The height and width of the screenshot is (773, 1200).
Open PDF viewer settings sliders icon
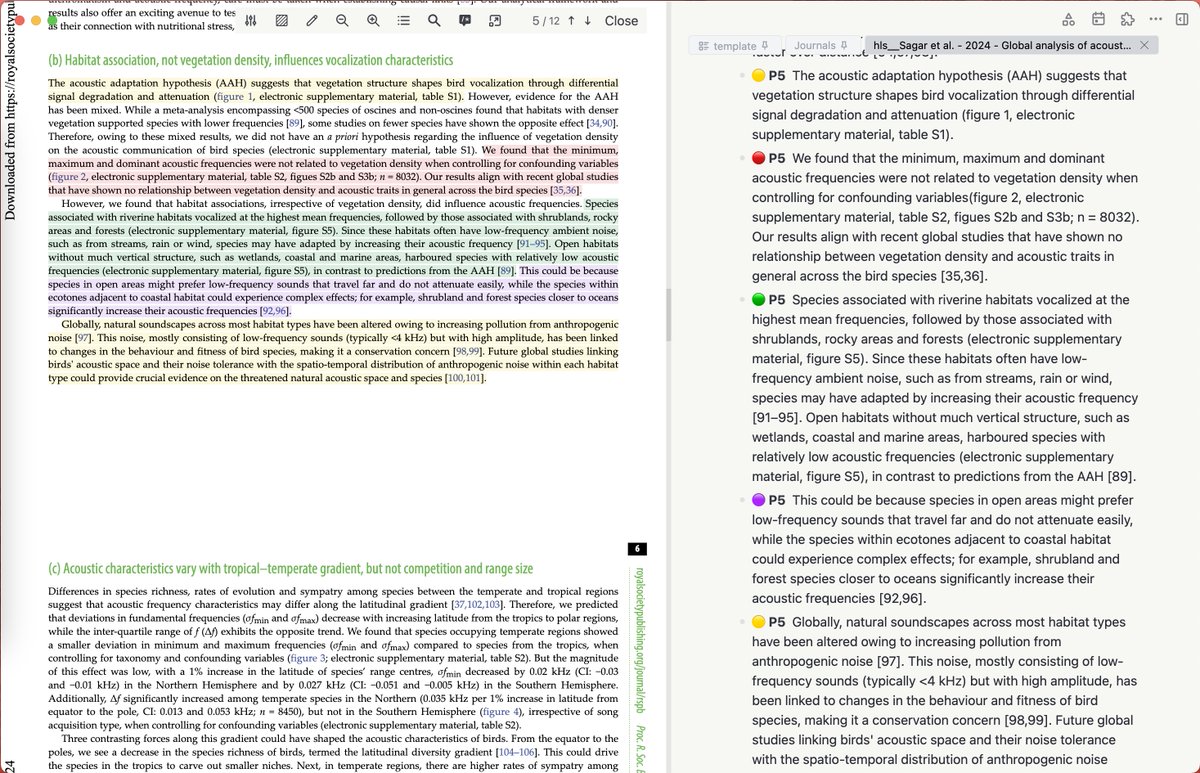coord(251,20)
